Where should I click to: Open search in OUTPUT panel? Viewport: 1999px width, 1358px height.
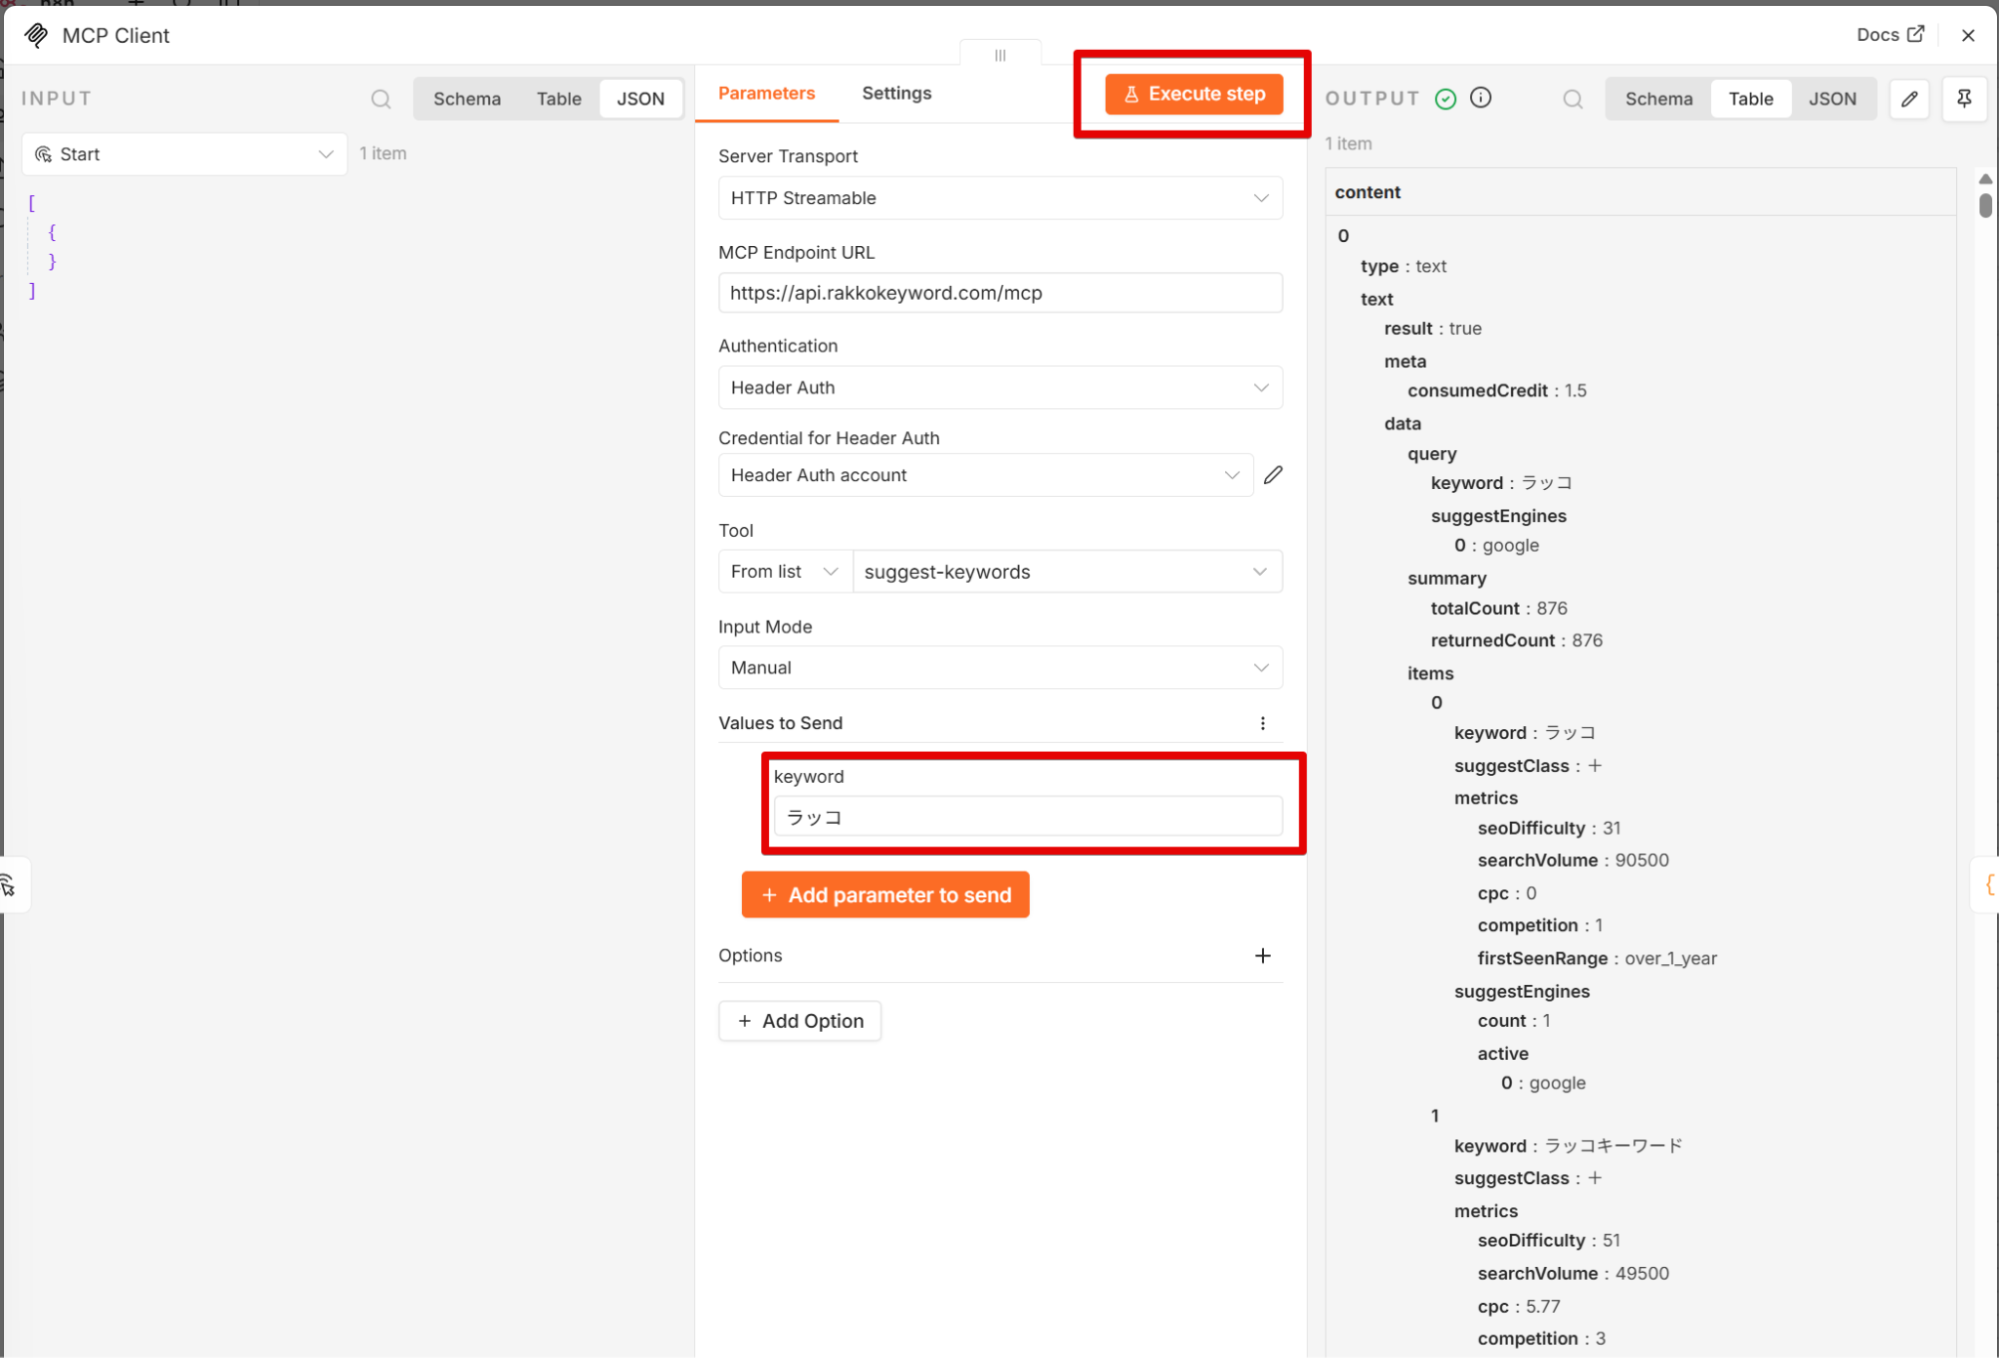coord(1573,99)
